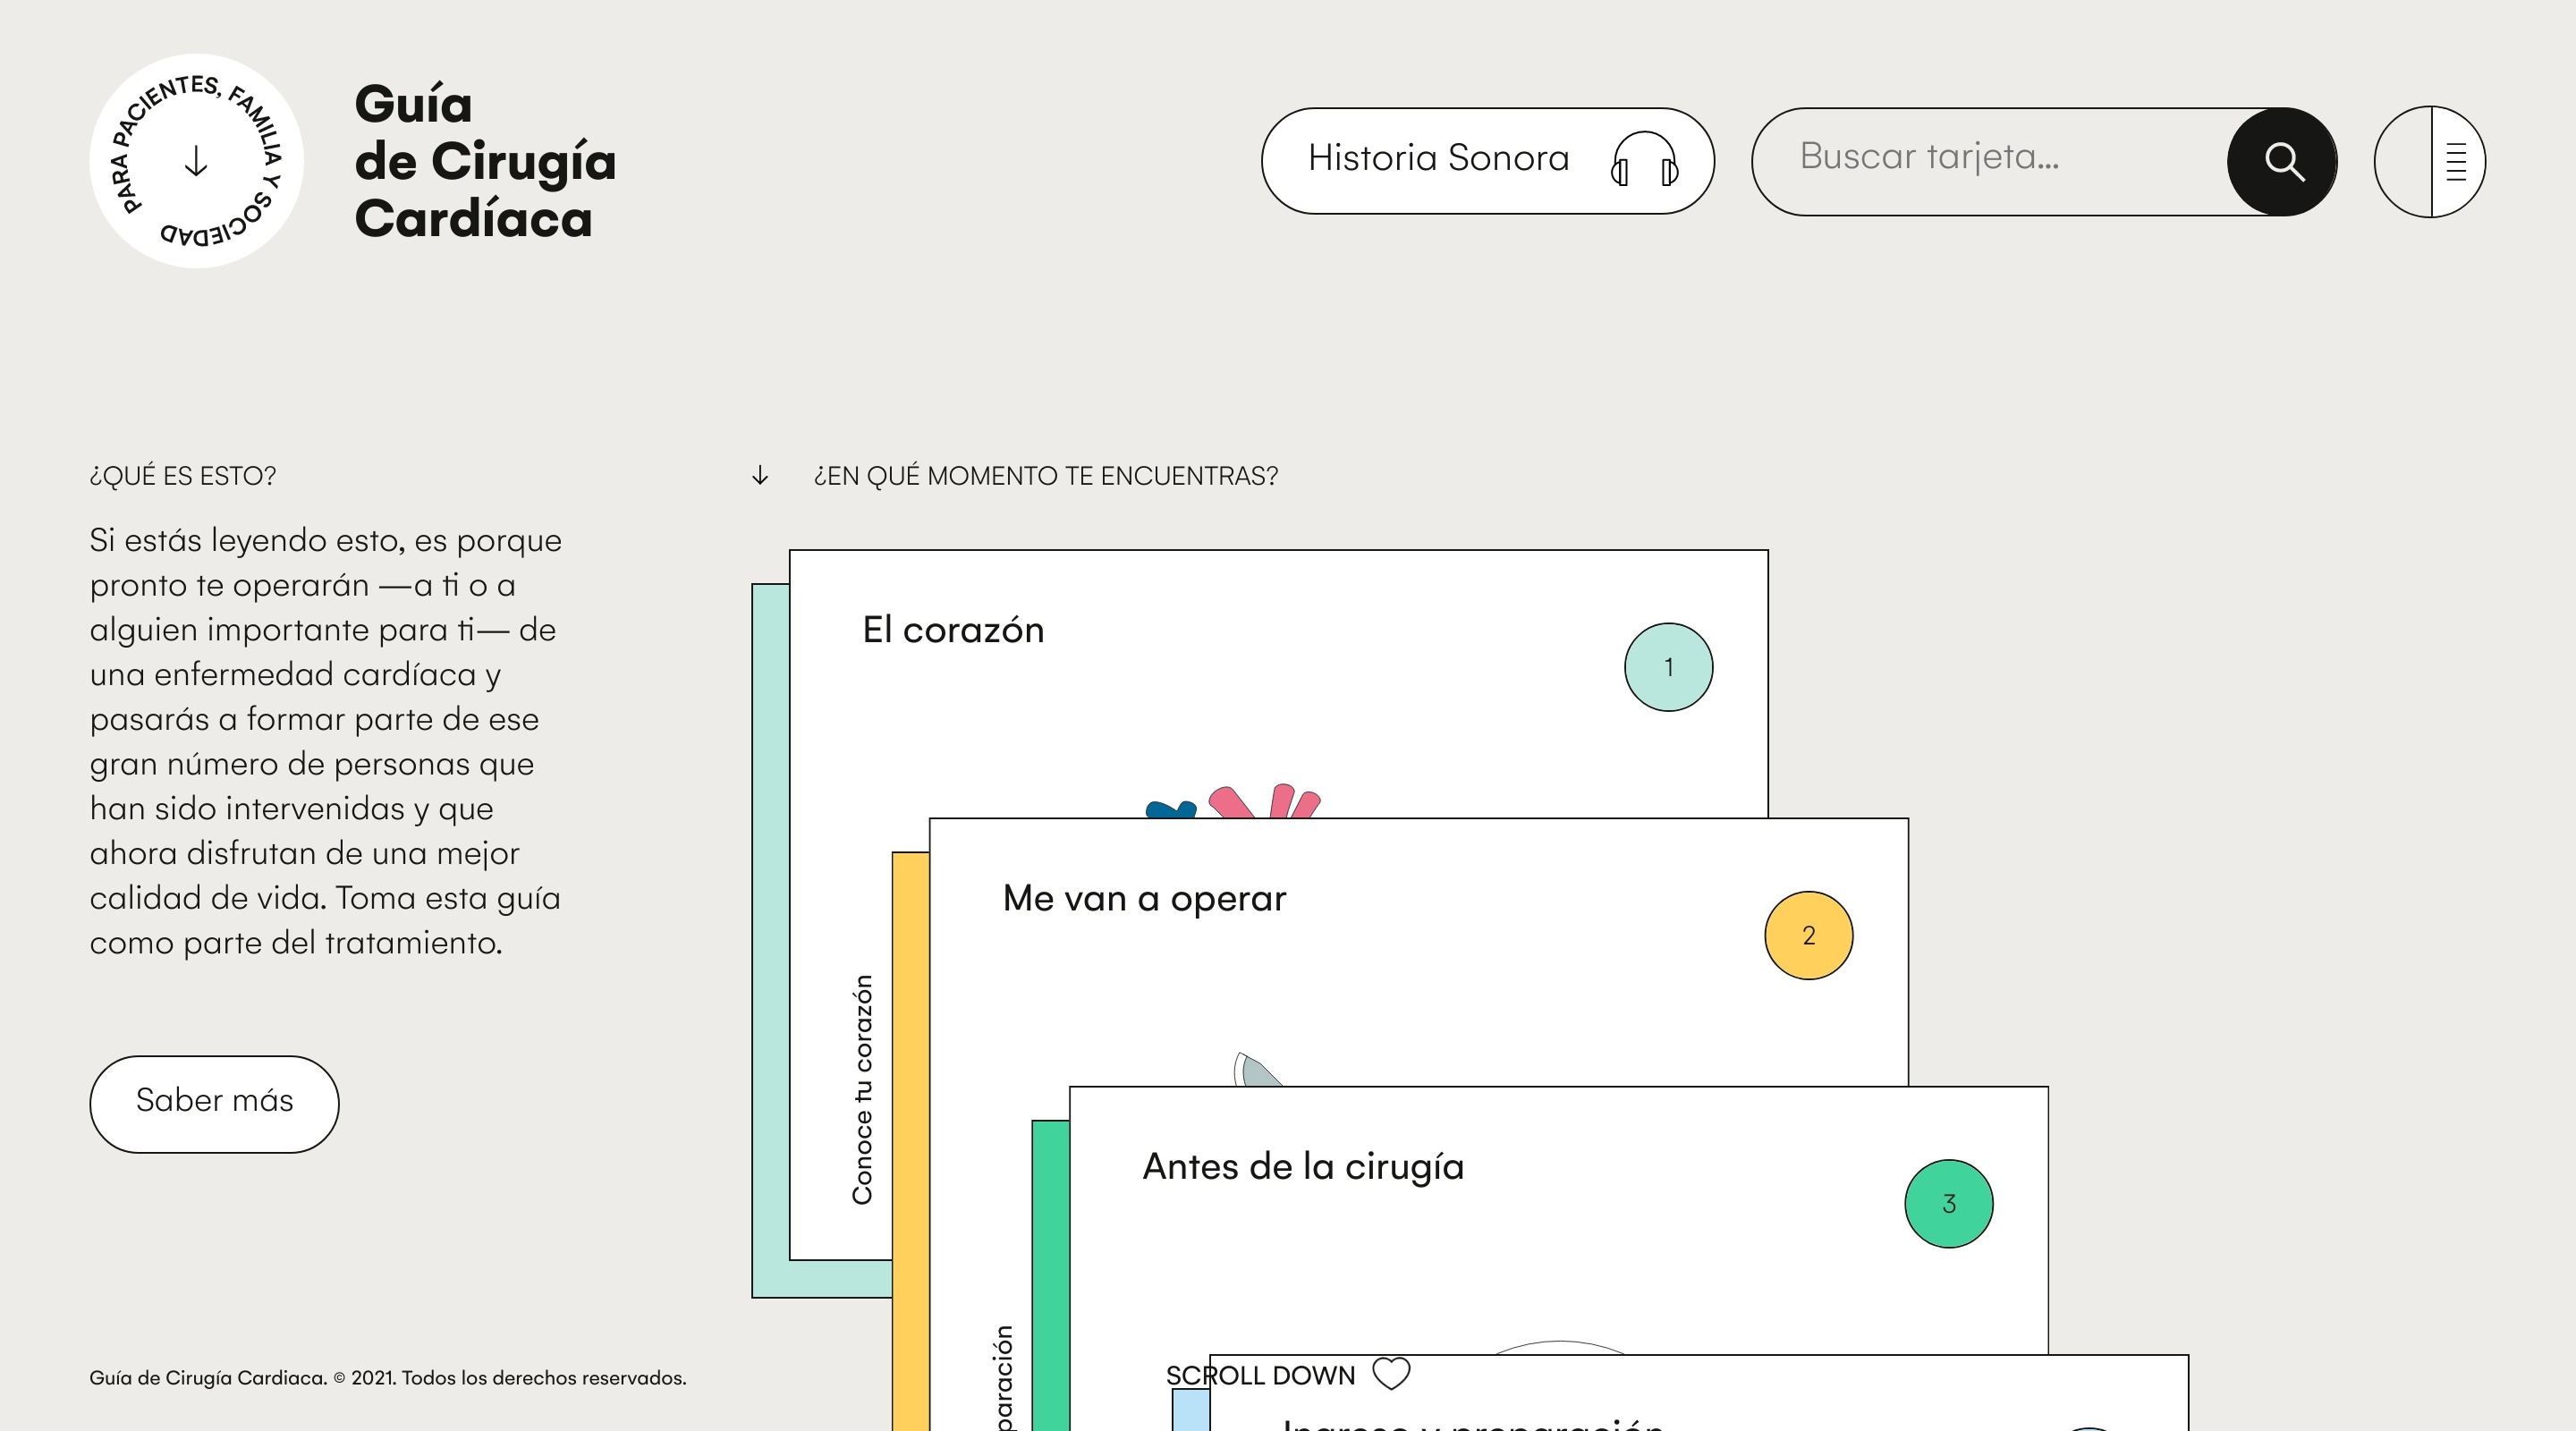Open the Antes de la cirugía card

click(x=1303, y=1166)
